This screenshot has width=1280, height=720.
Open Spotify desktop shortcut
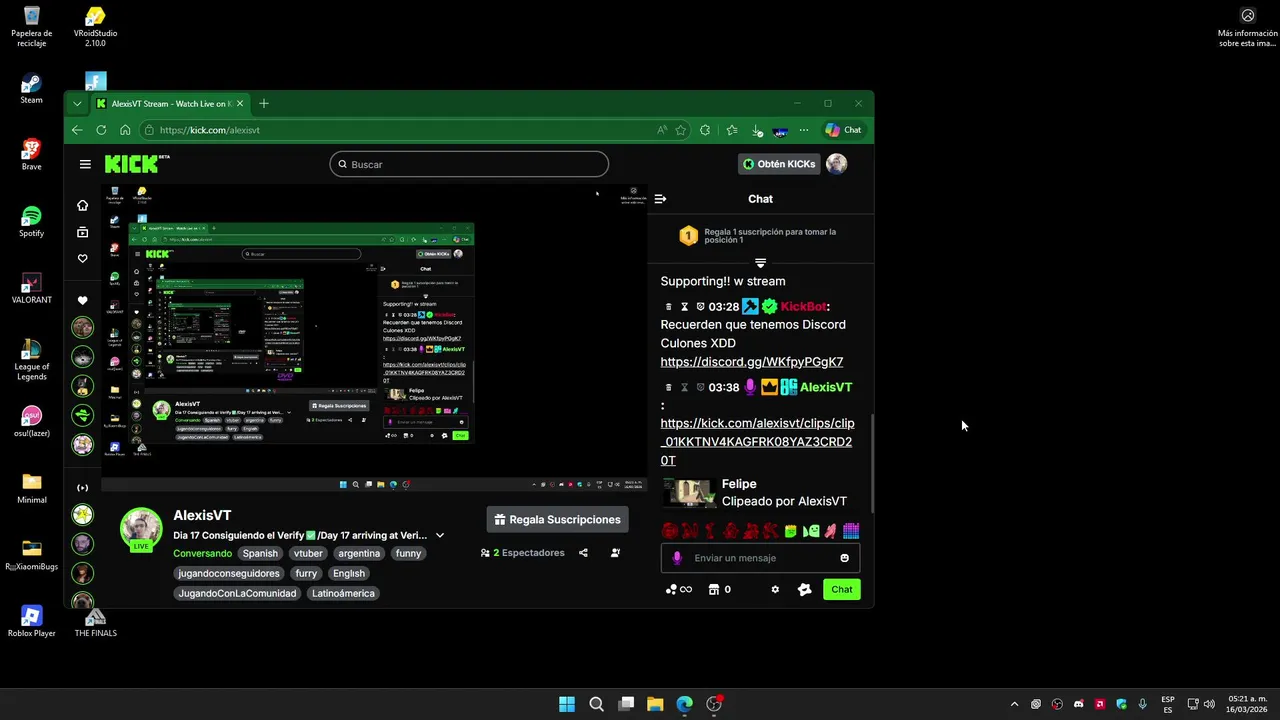pyautogui.click(x=31, y=222)
